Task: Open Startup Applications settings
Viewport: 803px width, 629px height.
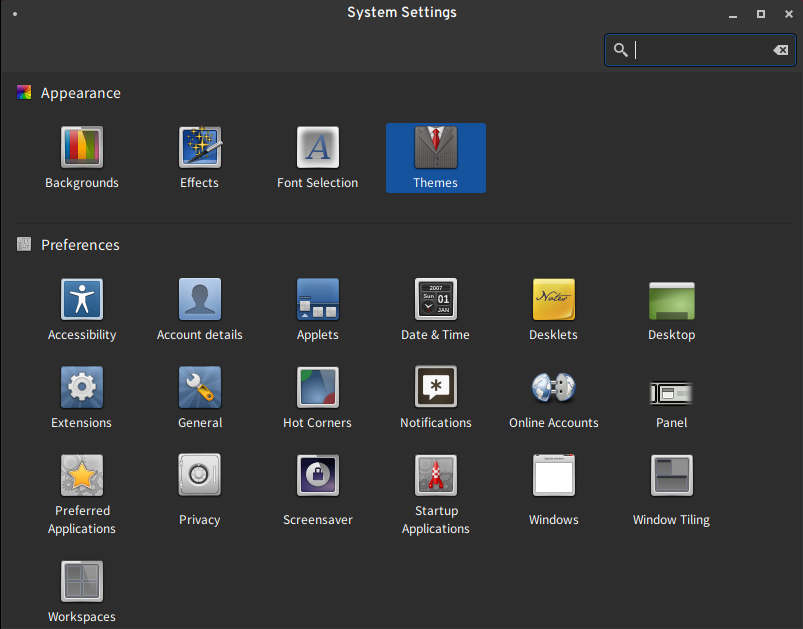Action: [x=435, y=476]
